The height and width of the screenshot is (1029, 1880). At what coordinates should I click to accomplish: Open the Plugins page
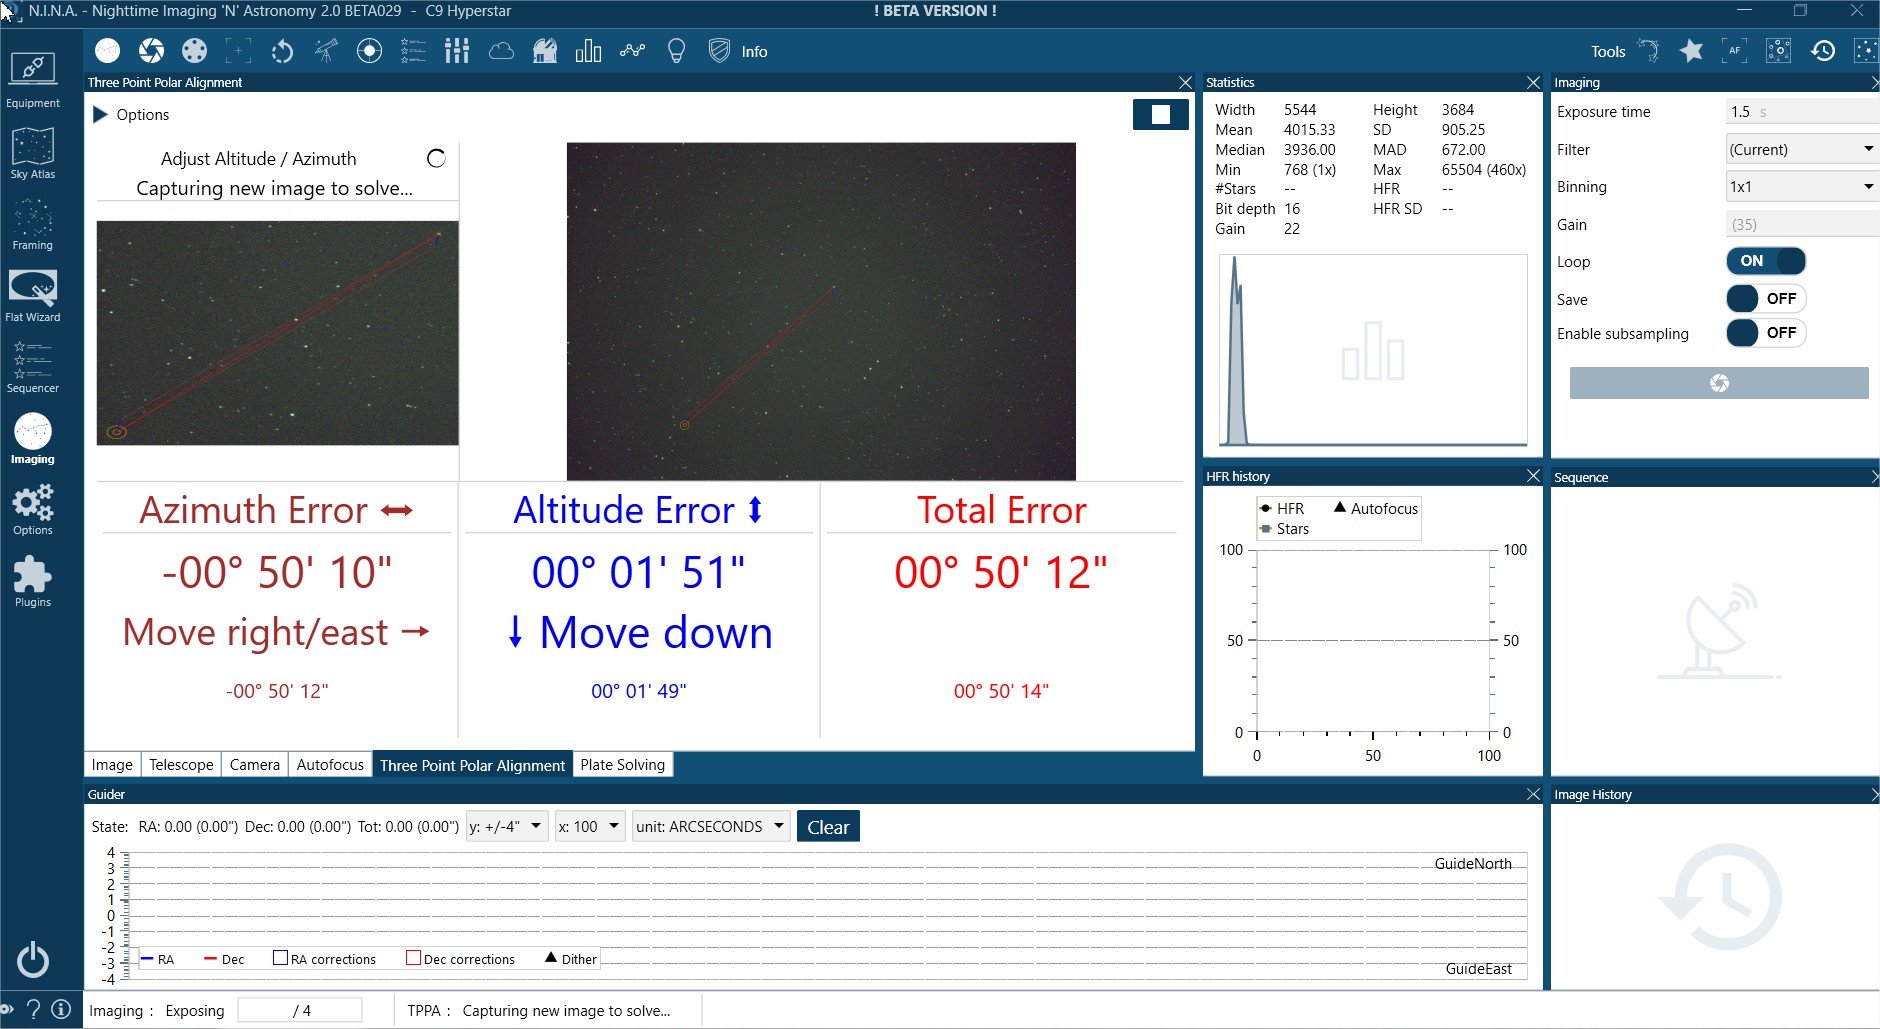(x=33, y=582)
